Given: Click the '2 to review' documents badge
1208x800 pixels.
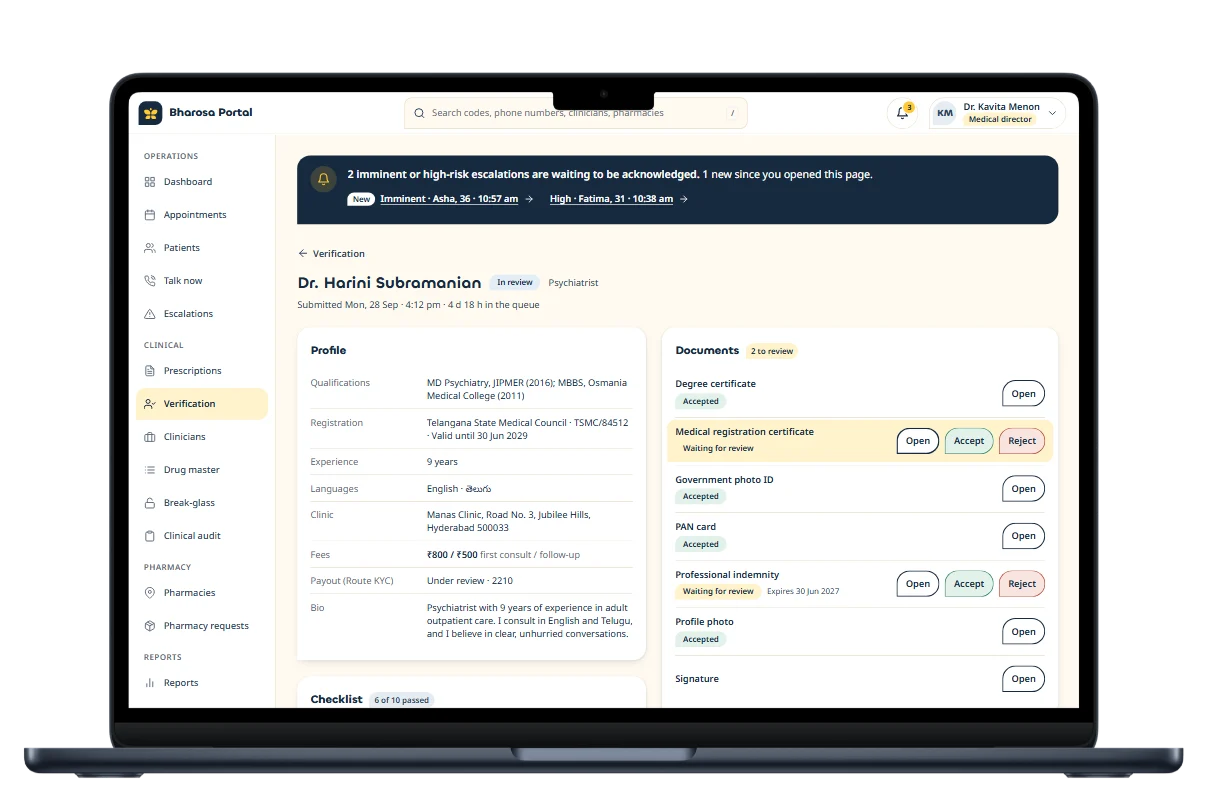Looking at the screenshot, I should [x=772, y=351].
